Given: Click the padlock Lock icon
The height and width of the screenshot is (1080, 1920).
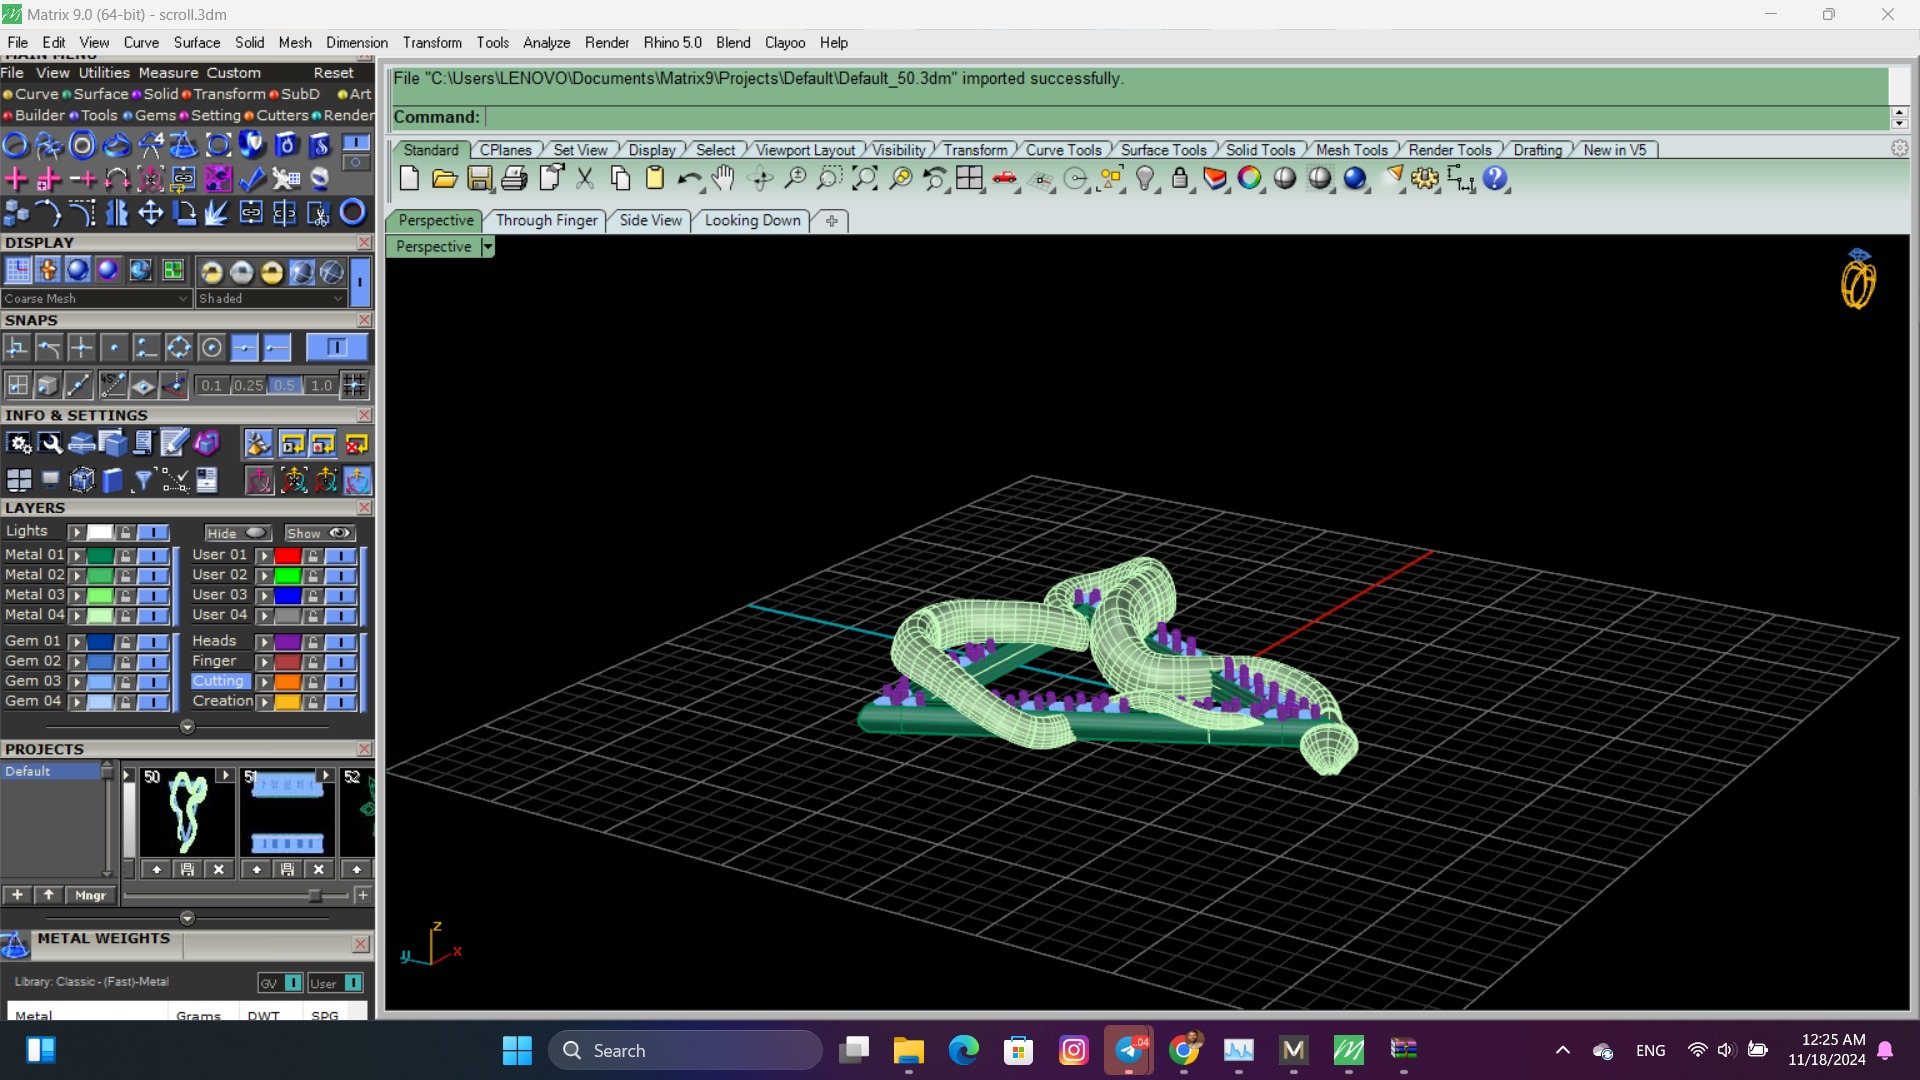Looking at the screenshot, I should [1180, 178].
